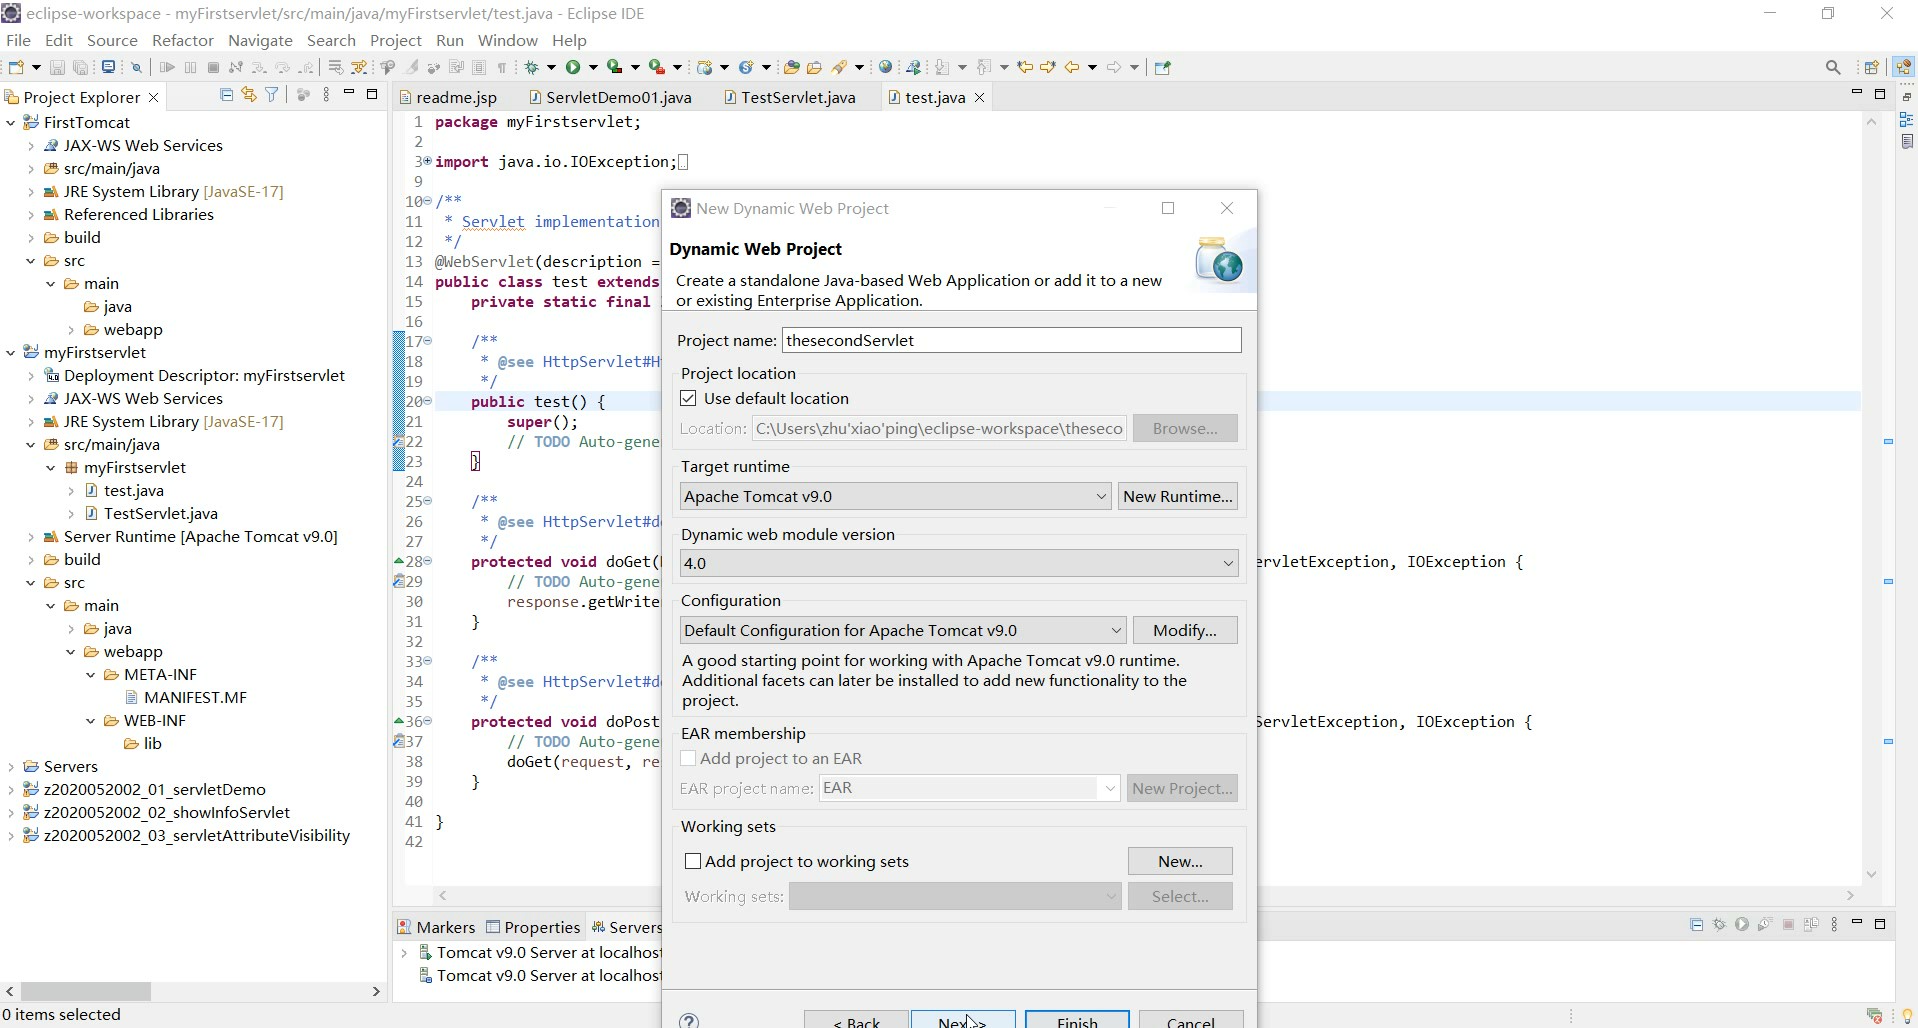Click the Last Edit Location arrow icon
Image resolution: width=1918 pixels, height=1028 pixels.
click(x=1025, y=67)
